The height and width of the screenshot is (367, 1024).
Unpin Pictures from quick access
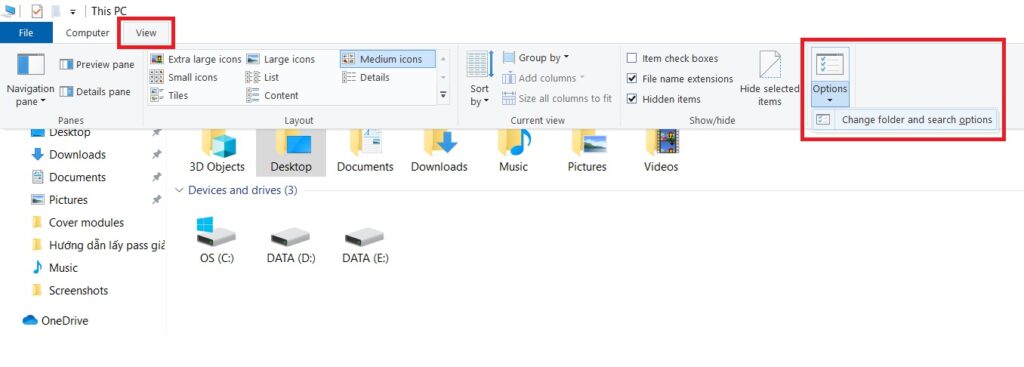point(156,200)
